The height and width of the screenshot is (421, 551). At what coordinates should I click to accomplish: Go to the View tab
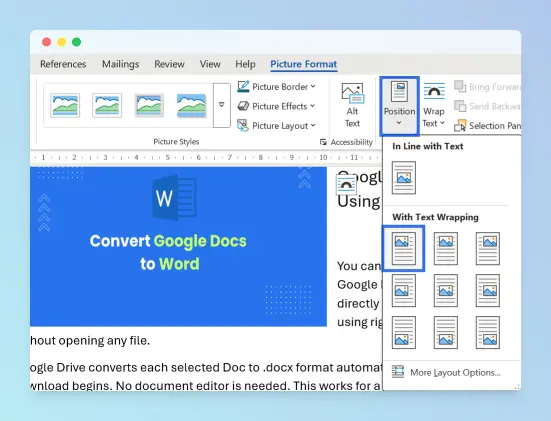[210, 64]
